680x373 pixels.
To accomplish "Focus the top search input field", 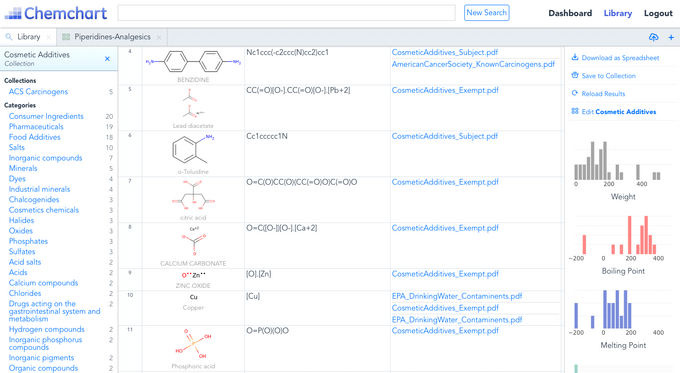I will (286, 13).
